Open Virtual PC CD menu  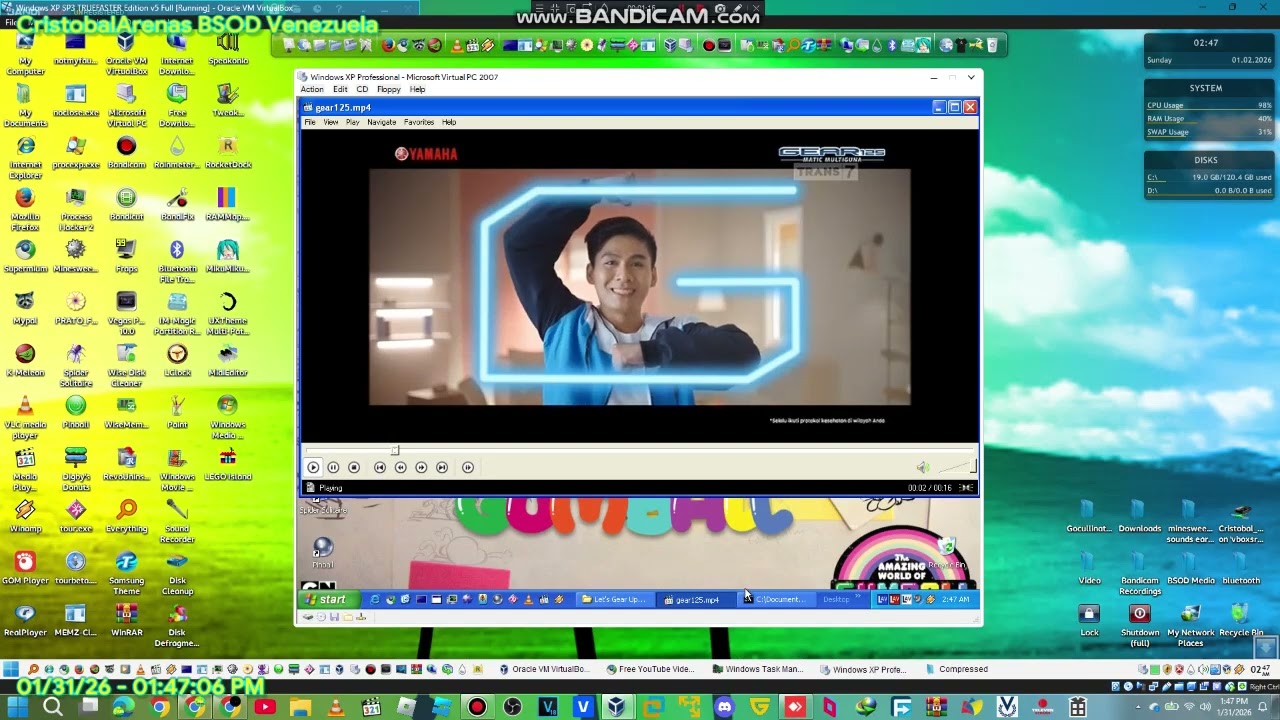362,90
